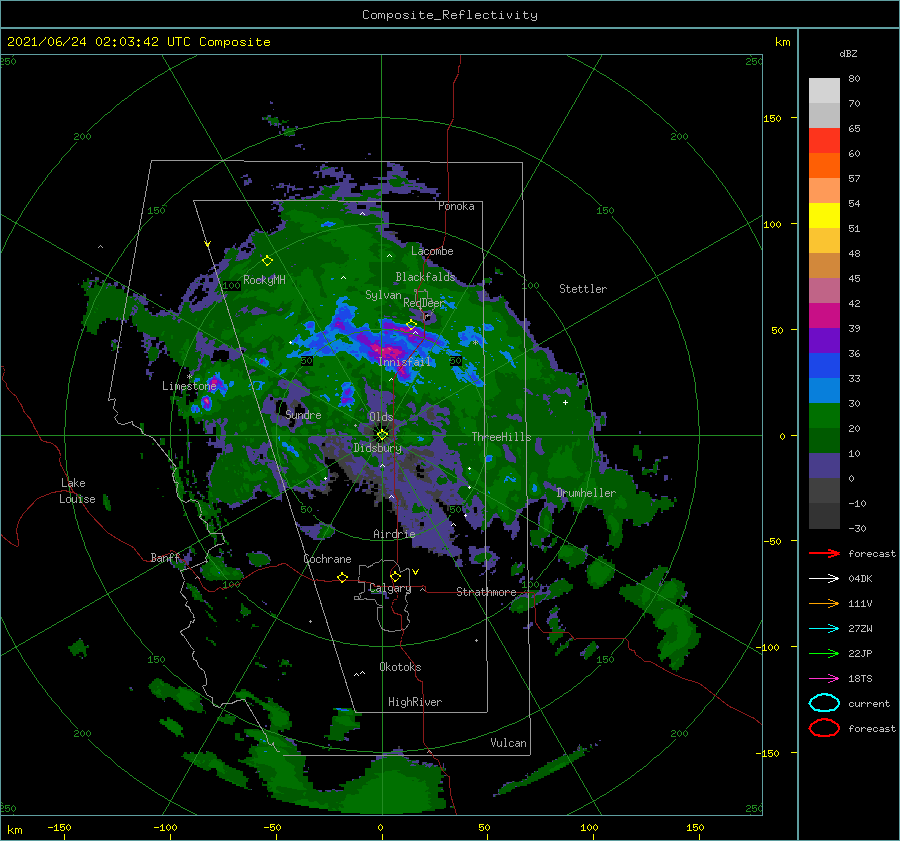Image resolution: width=900 pixels, height=841 pixels.
Task: Click the ThreeHills label
Action: [502, 437]
